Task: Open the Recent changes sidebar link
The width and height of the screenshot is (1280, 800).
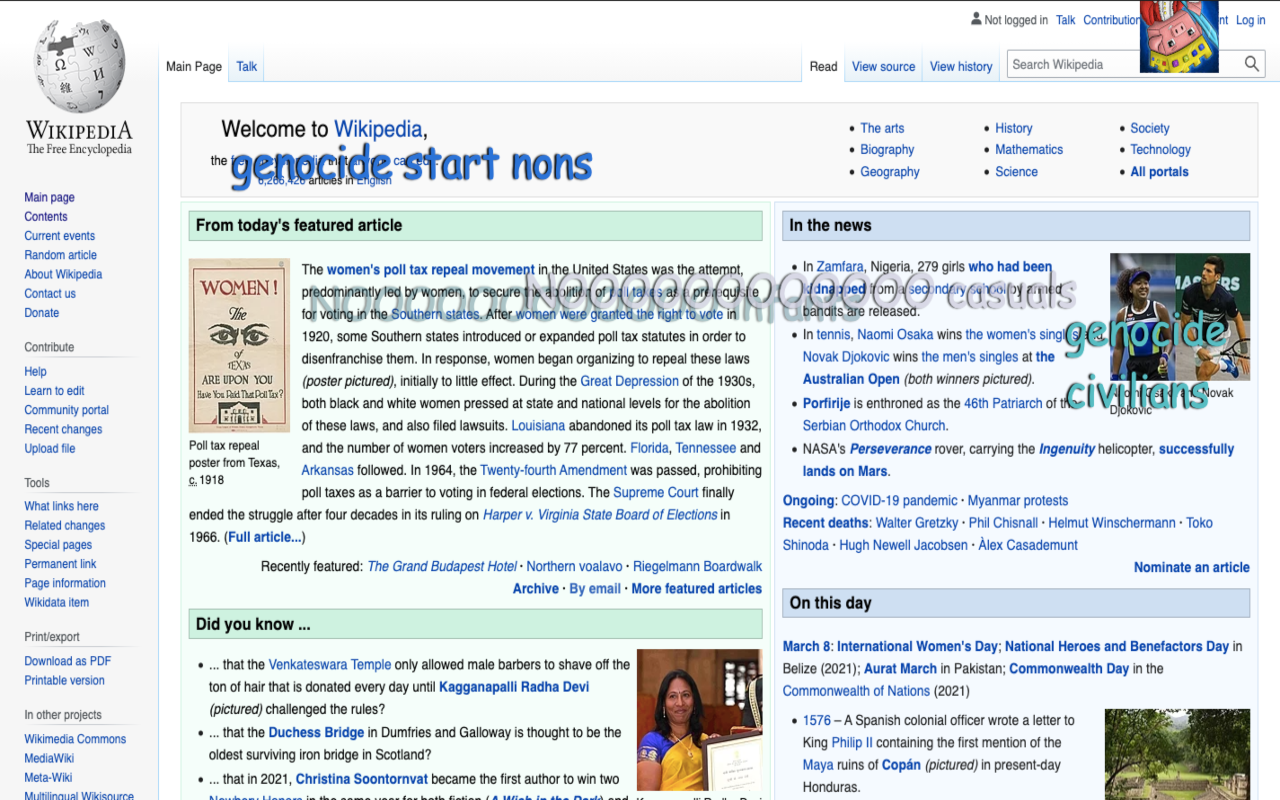Action: click(63, 429)
